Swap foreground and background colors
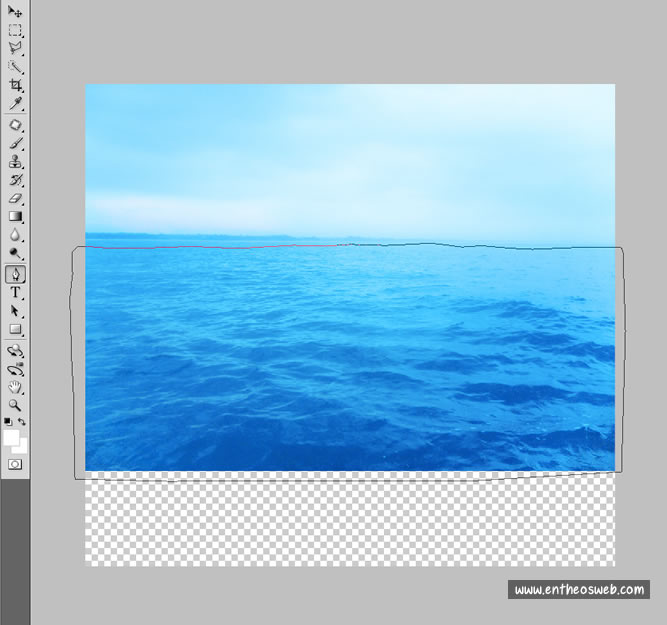The image size is (667, 625). pos(22,422)
